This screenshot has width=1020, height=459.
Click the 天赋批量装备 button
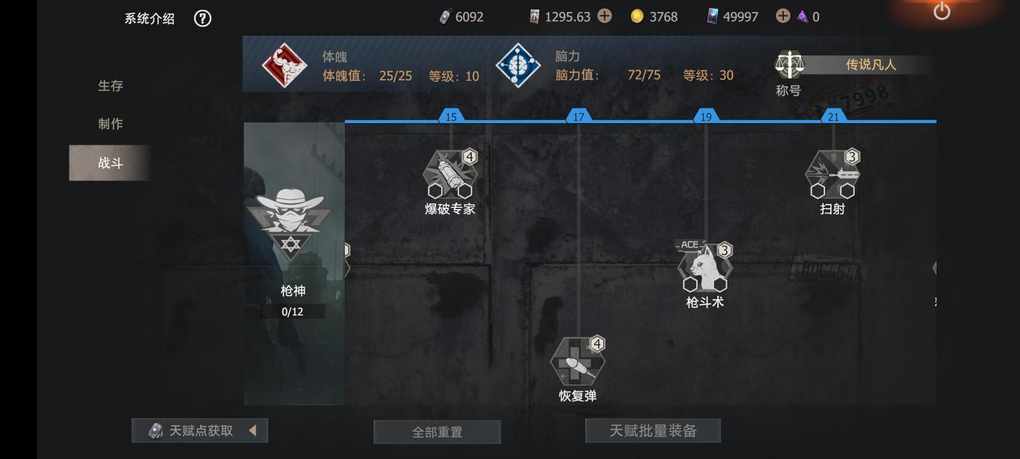[653, 430]
